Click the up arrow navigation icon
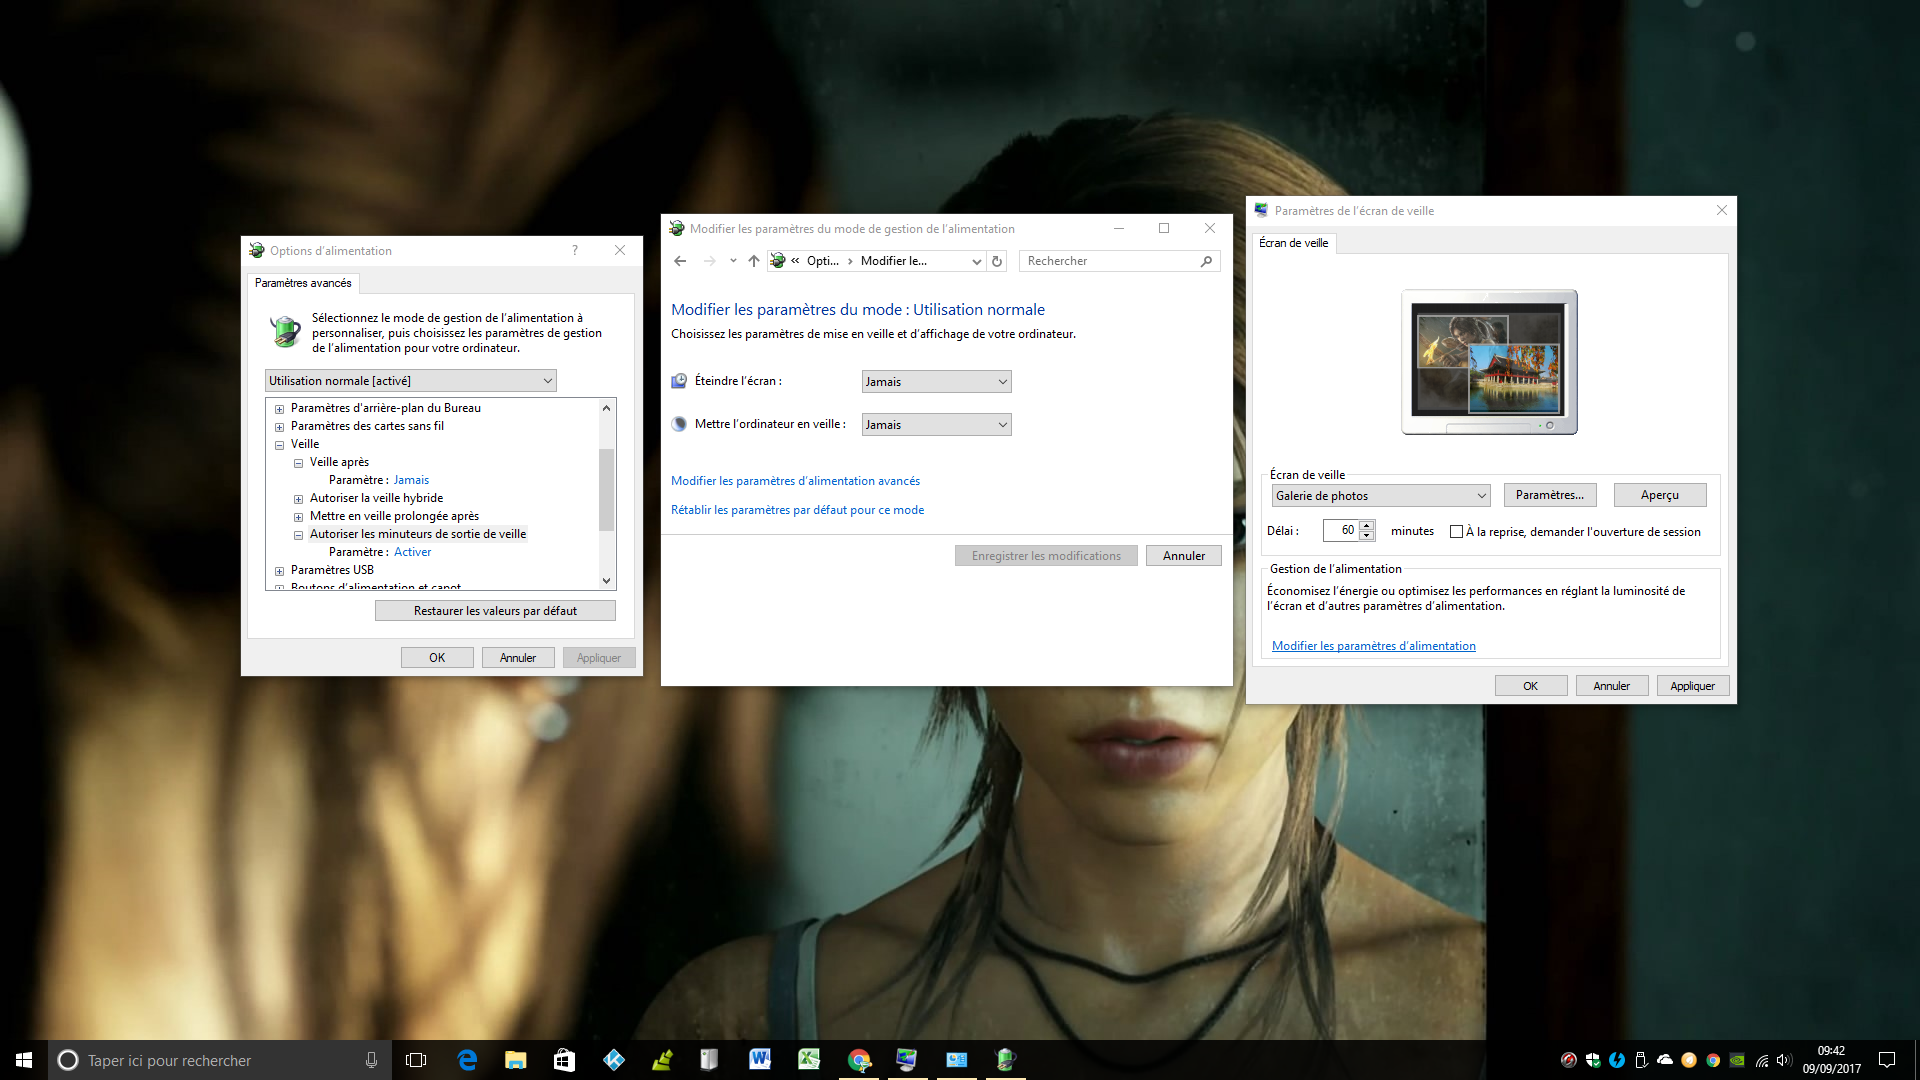The width and height of the screenshot is (1920, 1080). [x=754, y=261]
